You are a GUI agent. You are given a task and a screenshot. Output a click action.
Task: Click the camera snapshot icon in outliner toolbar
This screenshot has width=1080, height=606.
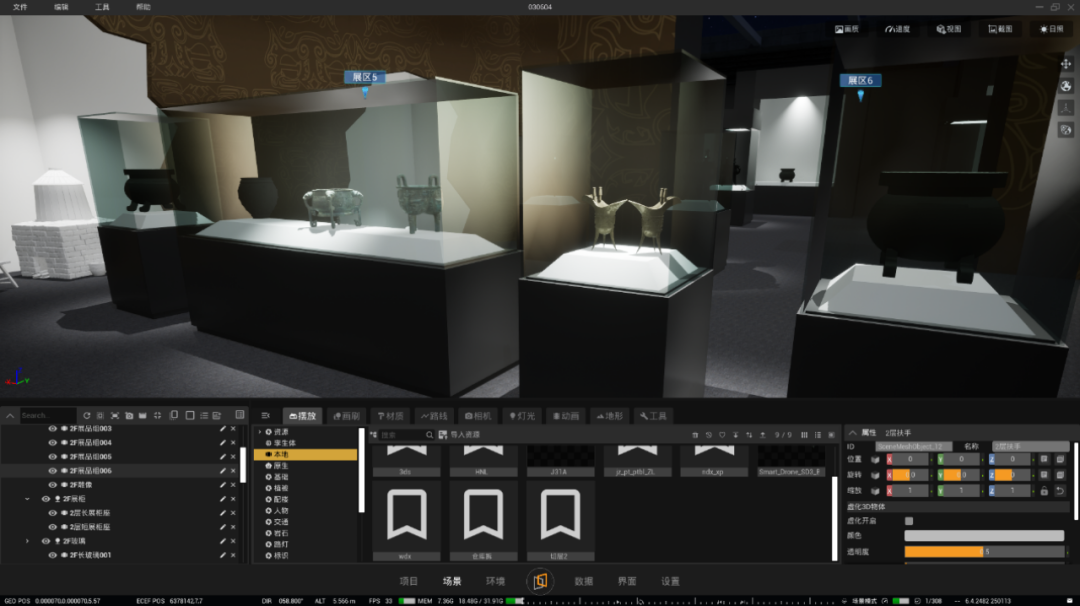pyautogui.click(x=129, y=416)
